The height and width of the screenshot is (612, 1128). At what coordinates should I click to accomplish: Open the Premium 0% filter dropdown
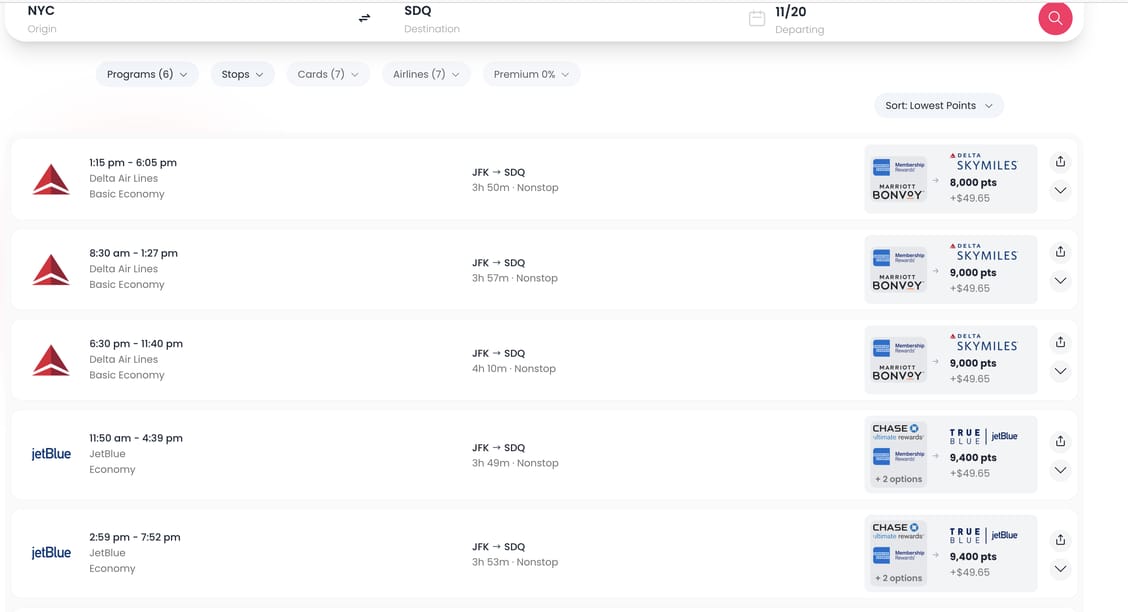531,74
